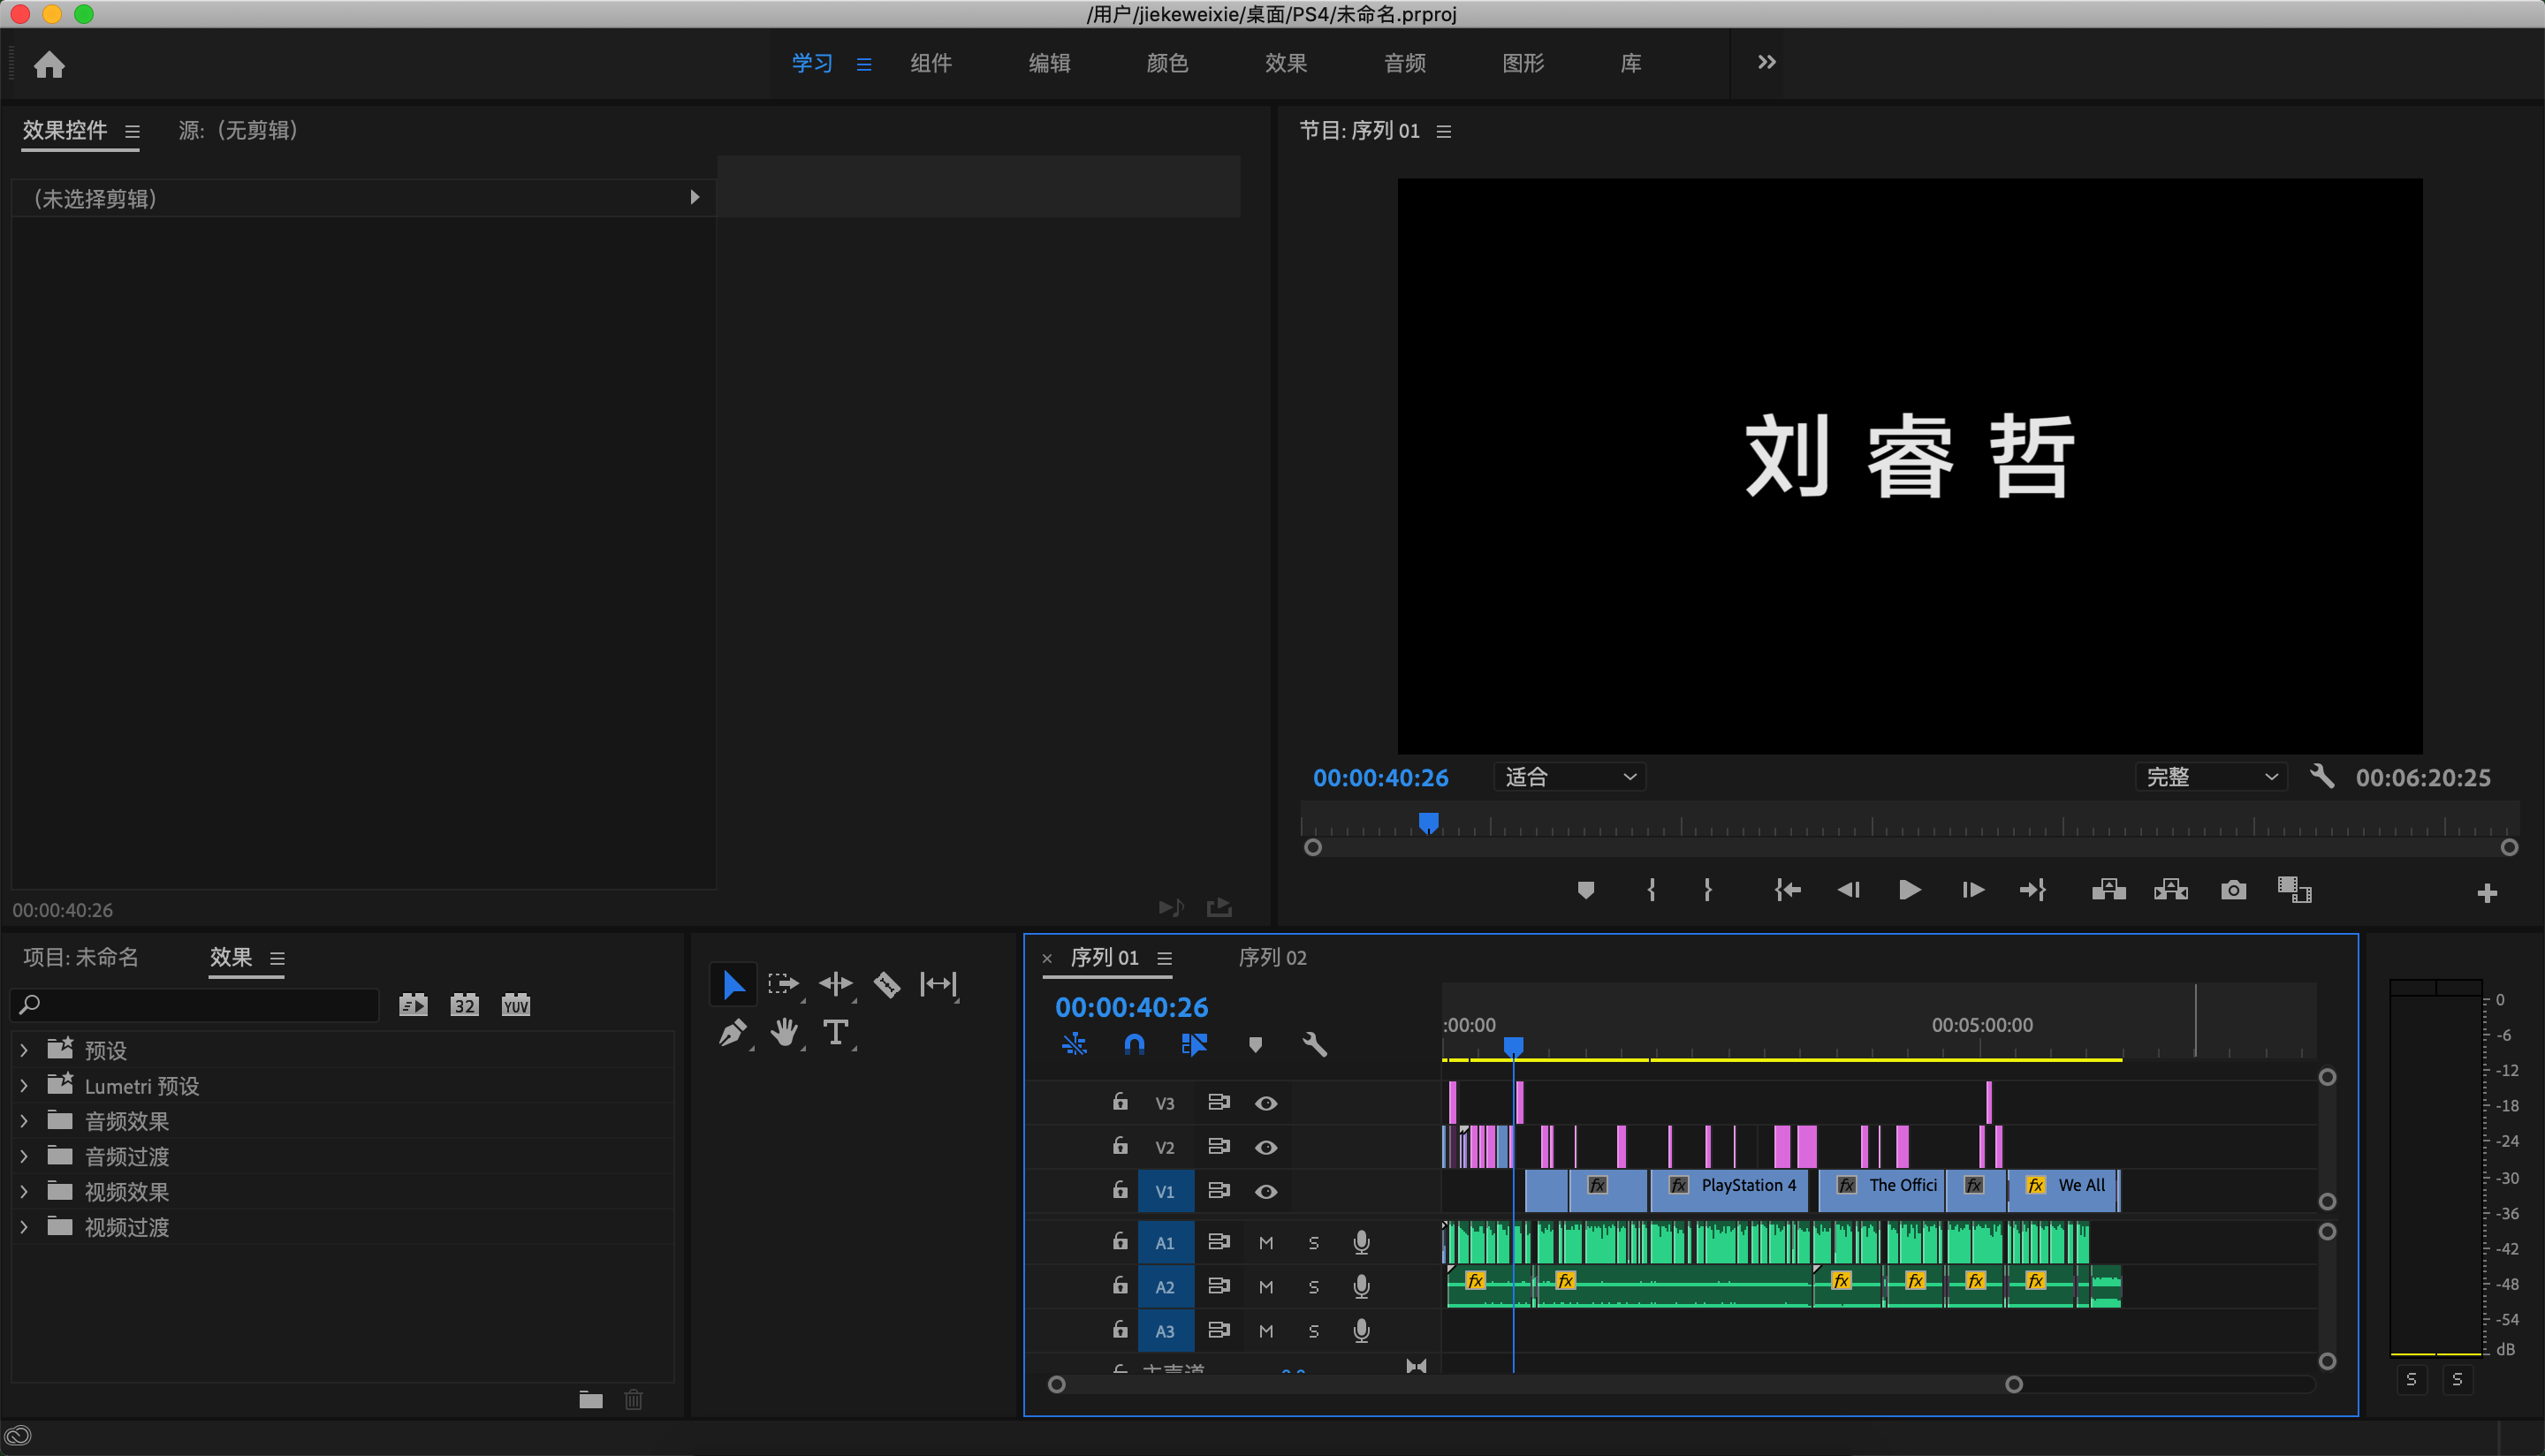
Task: Expand the 音频效果 folder
Action: click(x=24, y=1121)
